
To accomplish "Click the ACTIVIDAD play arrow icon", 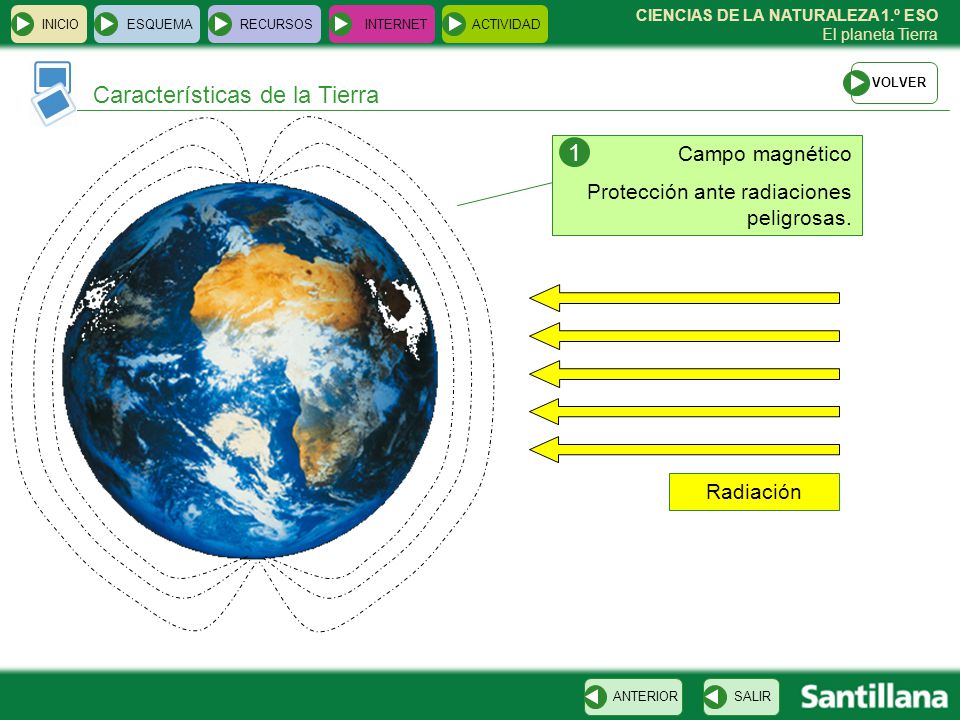I will [454, 24].
